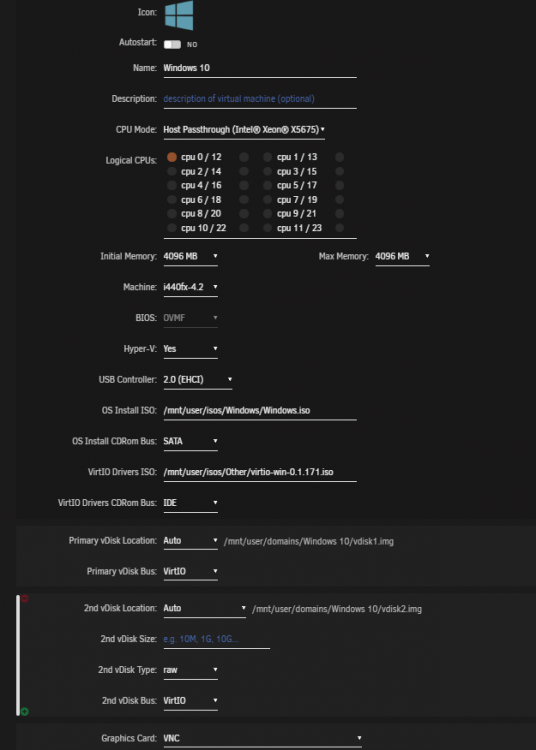Screen dimensions: 536x750
Task: Click the Windows logo VM icon
Action: click(179, 15)
